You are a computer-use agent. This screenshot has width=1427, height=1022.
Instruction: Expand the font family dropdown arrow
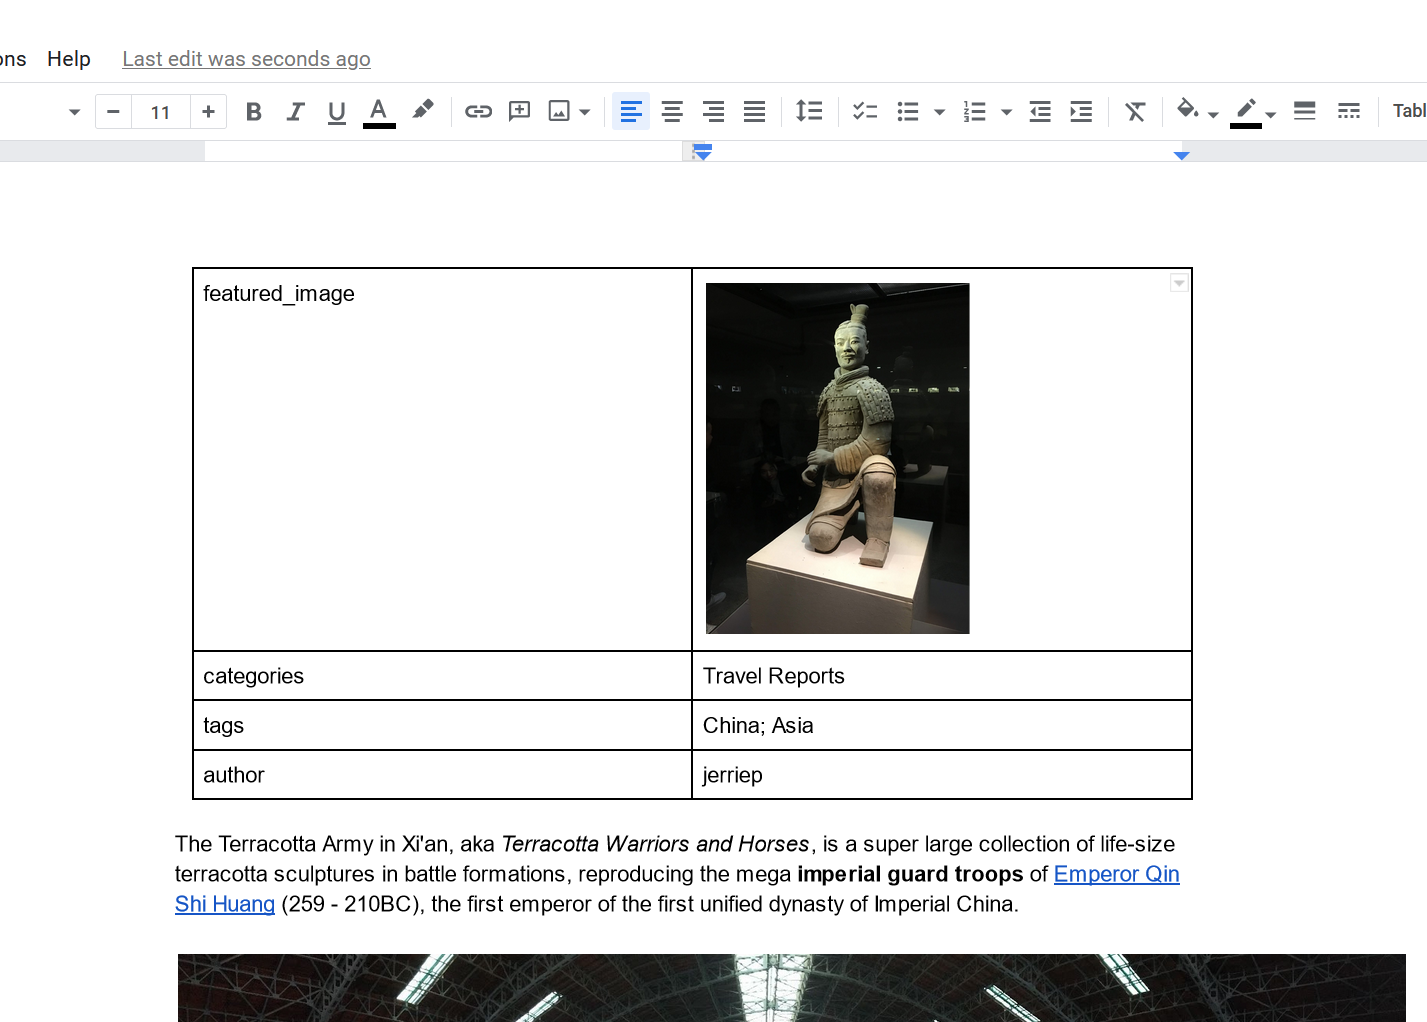[x=74, y=112]
